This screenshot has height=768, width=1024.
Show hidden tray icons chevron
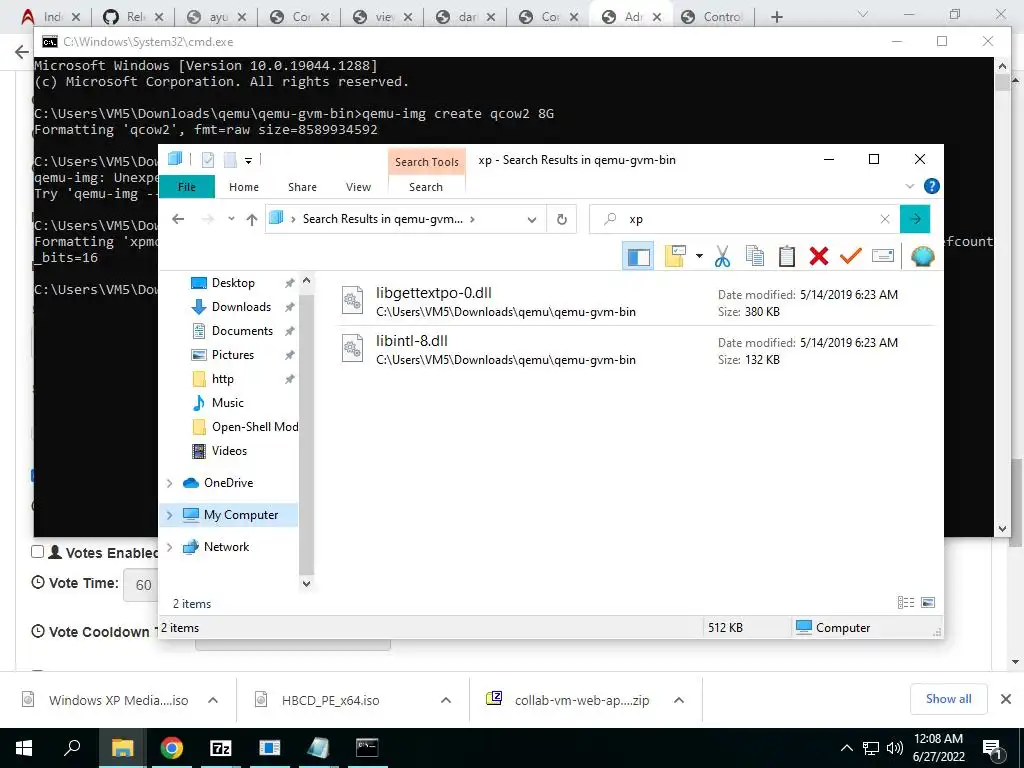click(846, 748)
